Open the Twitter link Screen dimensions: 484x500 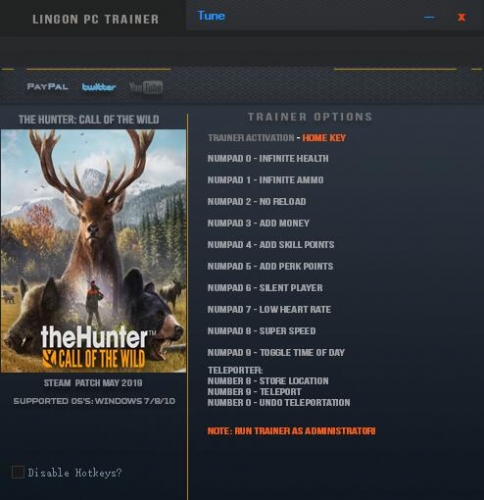tap(99, 87)
